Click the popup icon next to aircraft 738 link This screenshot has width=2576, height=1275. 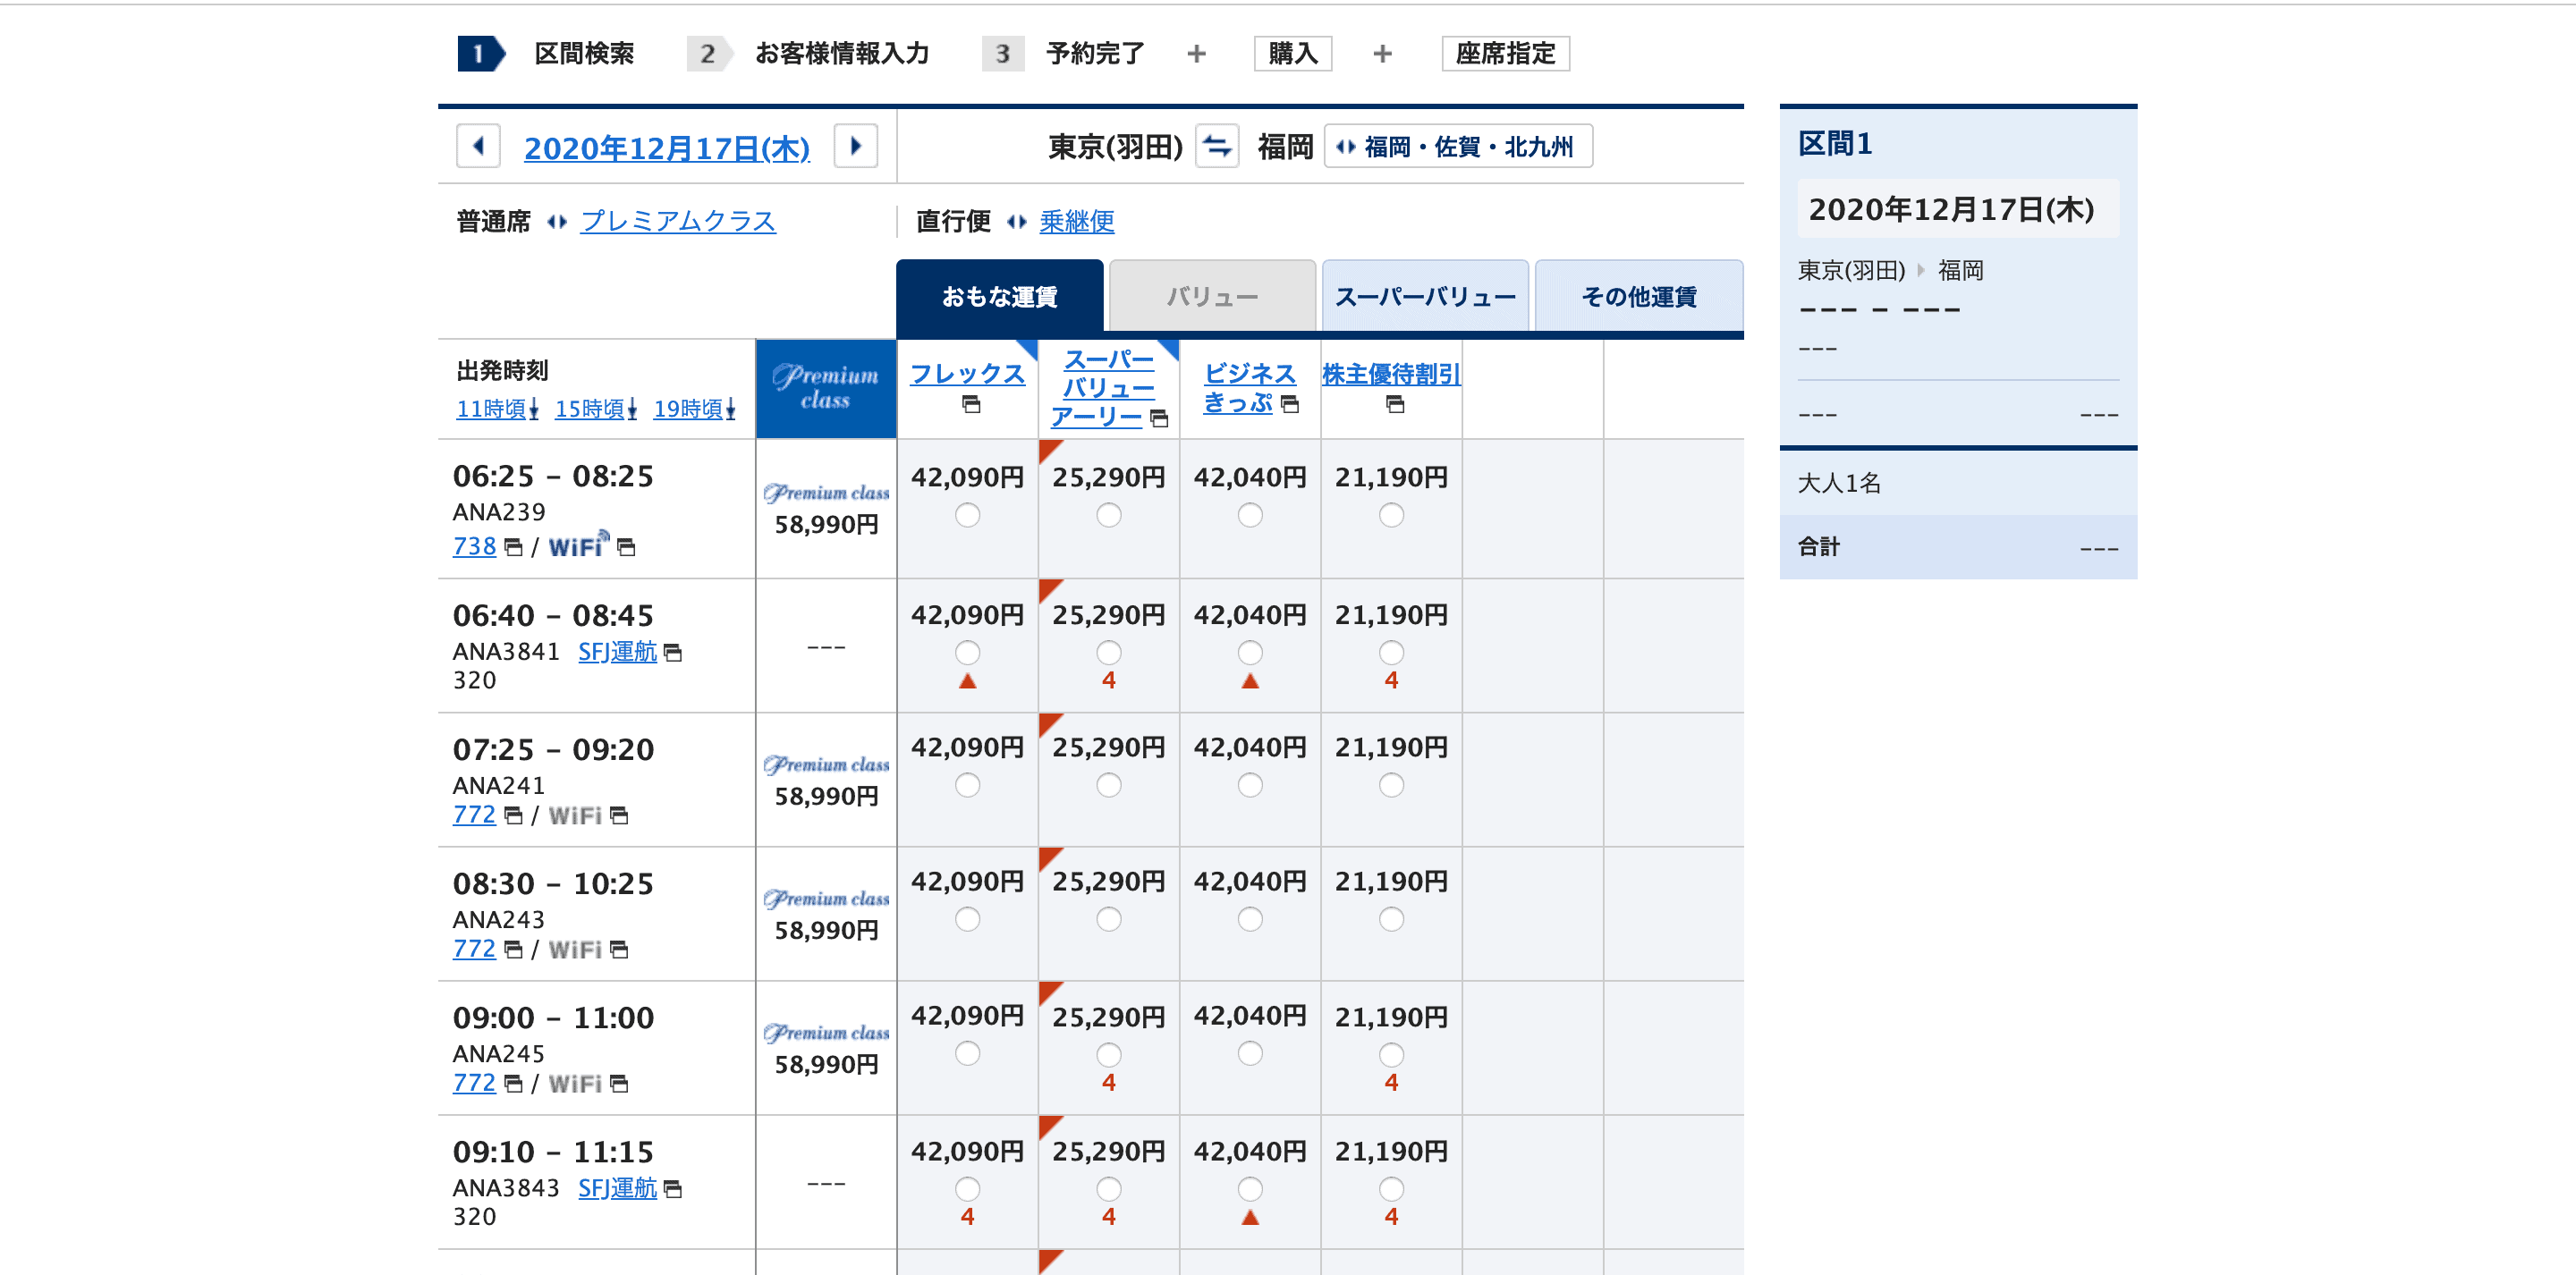(514, 546)
